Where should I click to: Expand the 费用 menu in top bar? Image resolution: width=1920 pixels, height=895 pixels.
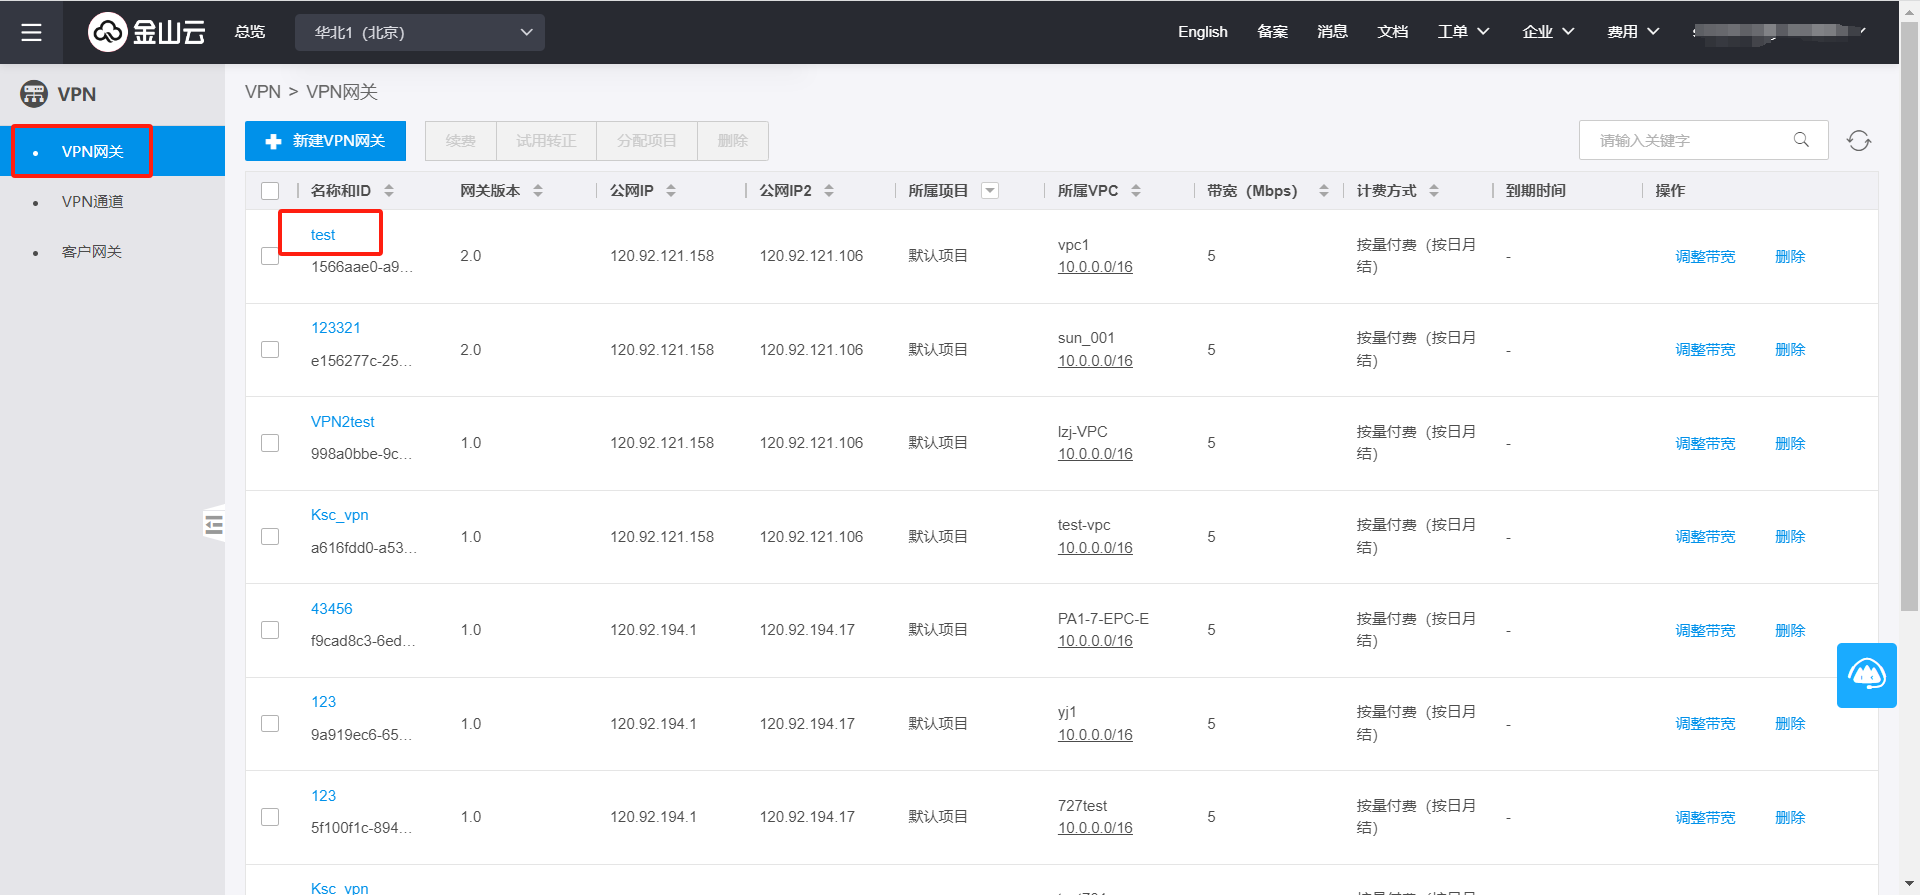point(1632,32)
